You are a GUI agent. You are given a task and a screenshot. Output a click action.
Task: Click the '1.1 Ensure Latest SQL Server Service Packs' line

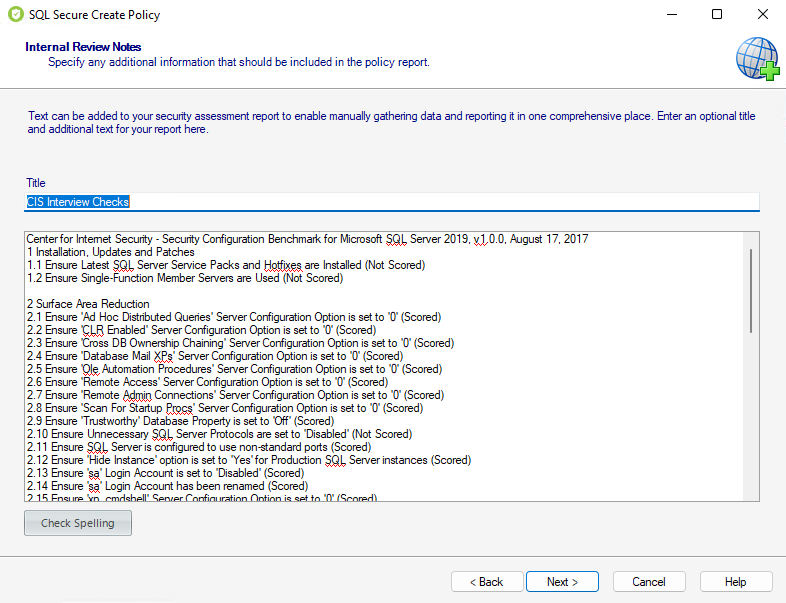(x=226, y=265)
